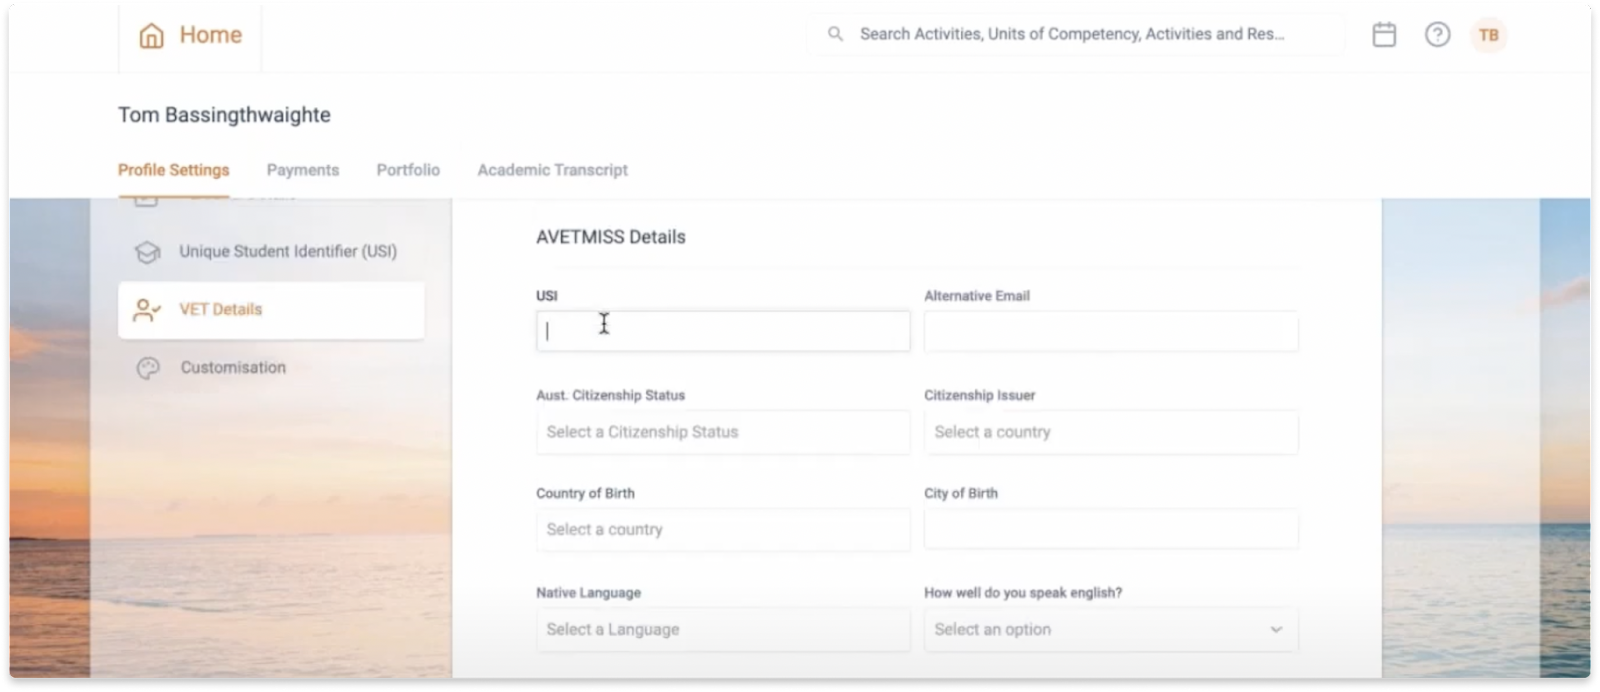Open the Customisation section
Screen dimensions: 1600x692
(x=233, y=368)
